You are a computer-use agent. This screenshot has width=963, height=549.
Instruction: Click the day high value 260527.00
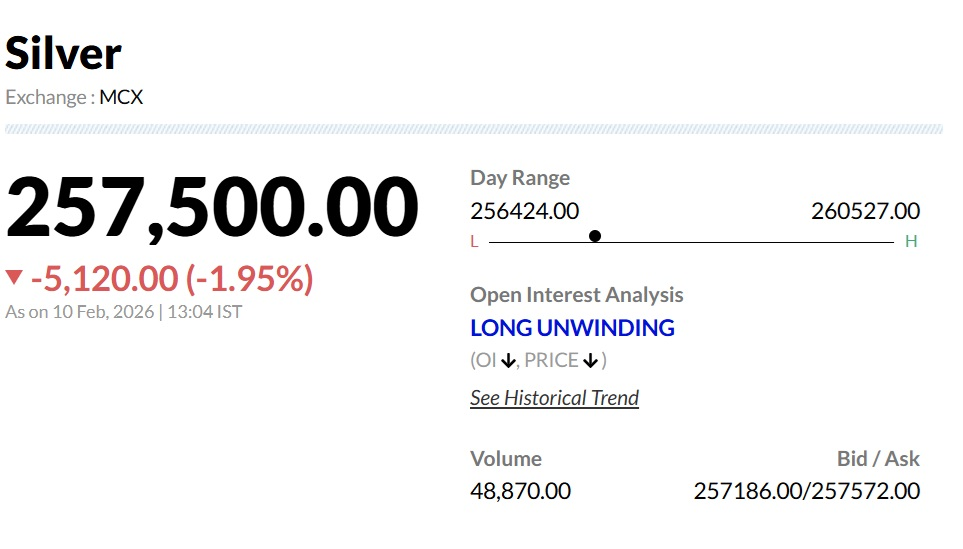point(865,211)
